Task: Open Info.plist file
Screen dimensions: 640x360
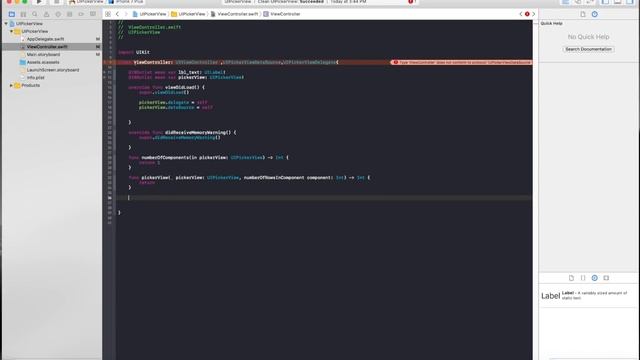Action: (36, 78)
